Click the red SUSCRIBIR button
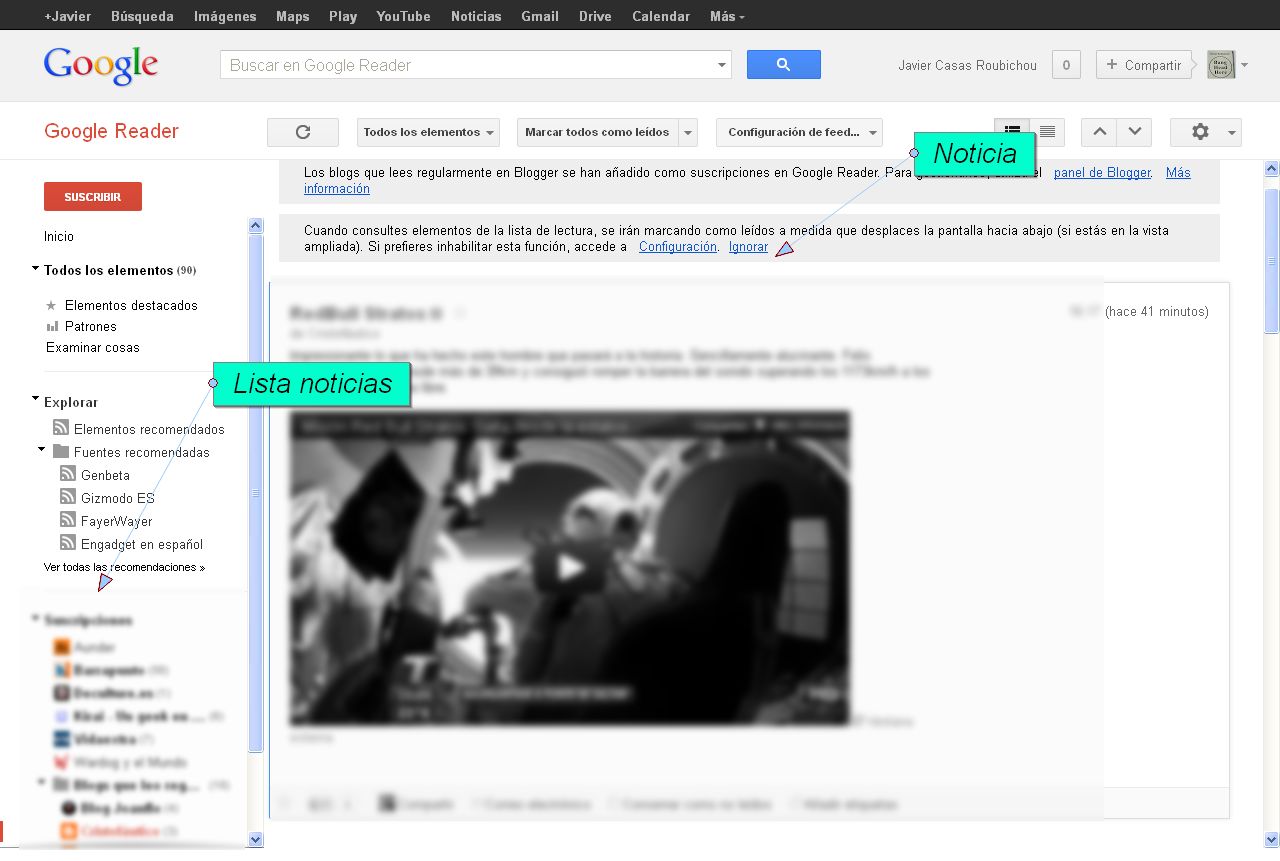This screenshot has width=1280, height=861. (93, 197)
